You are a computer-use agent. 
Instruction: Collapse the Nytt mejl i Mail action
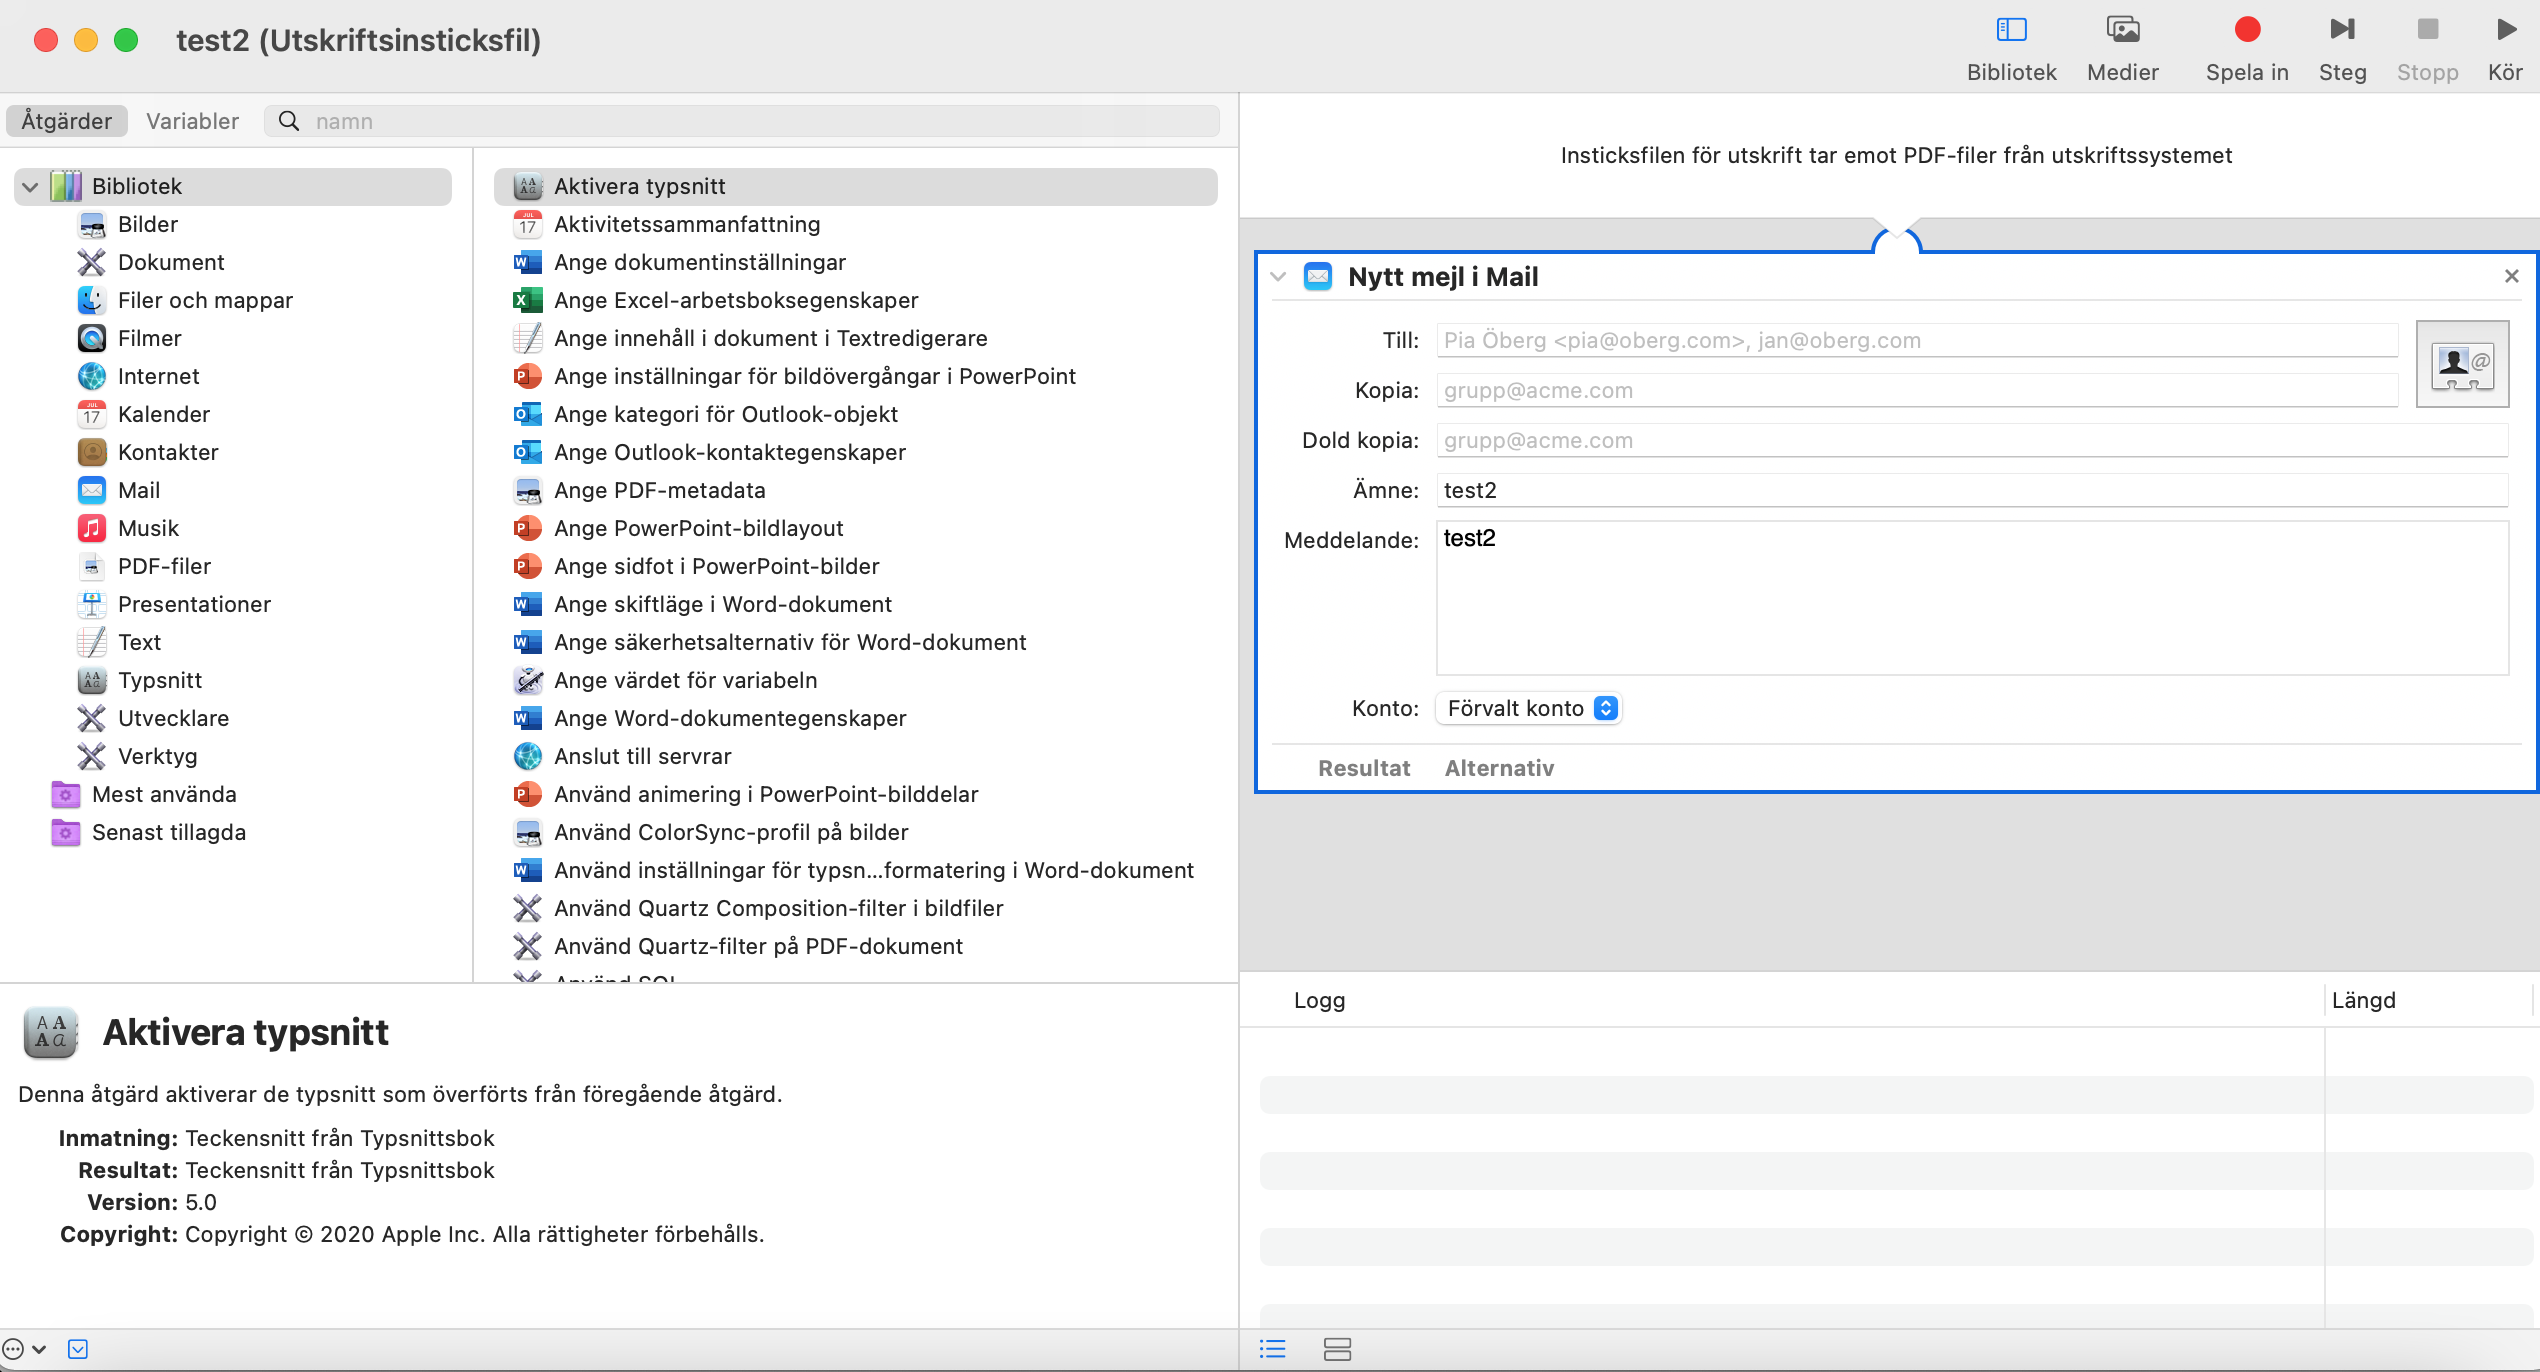1278,277
